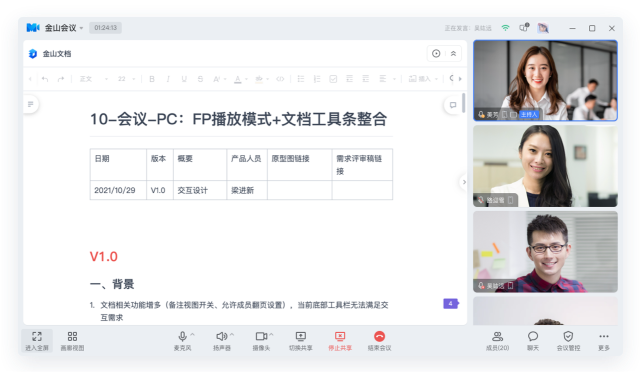Screen dimensions: 641x372
Task: Open the 正文 paragraph style dropdown
Action: [94, 79]
